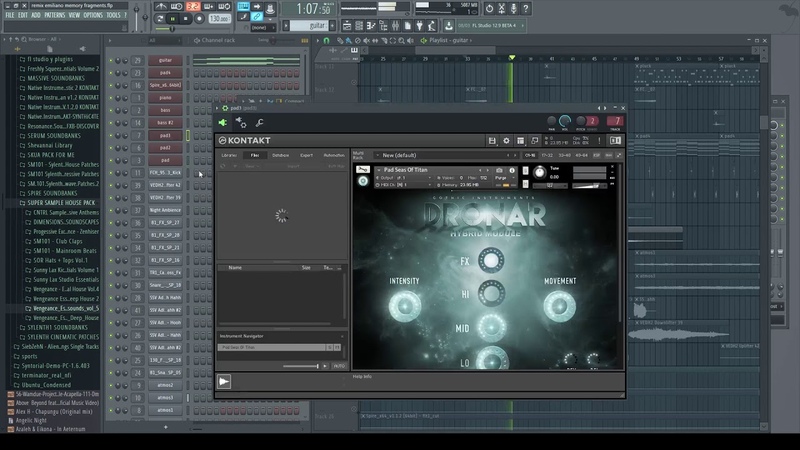Open detailed plugin settings gear icon
Screen dimensions: 800x450
coord(241,122)
